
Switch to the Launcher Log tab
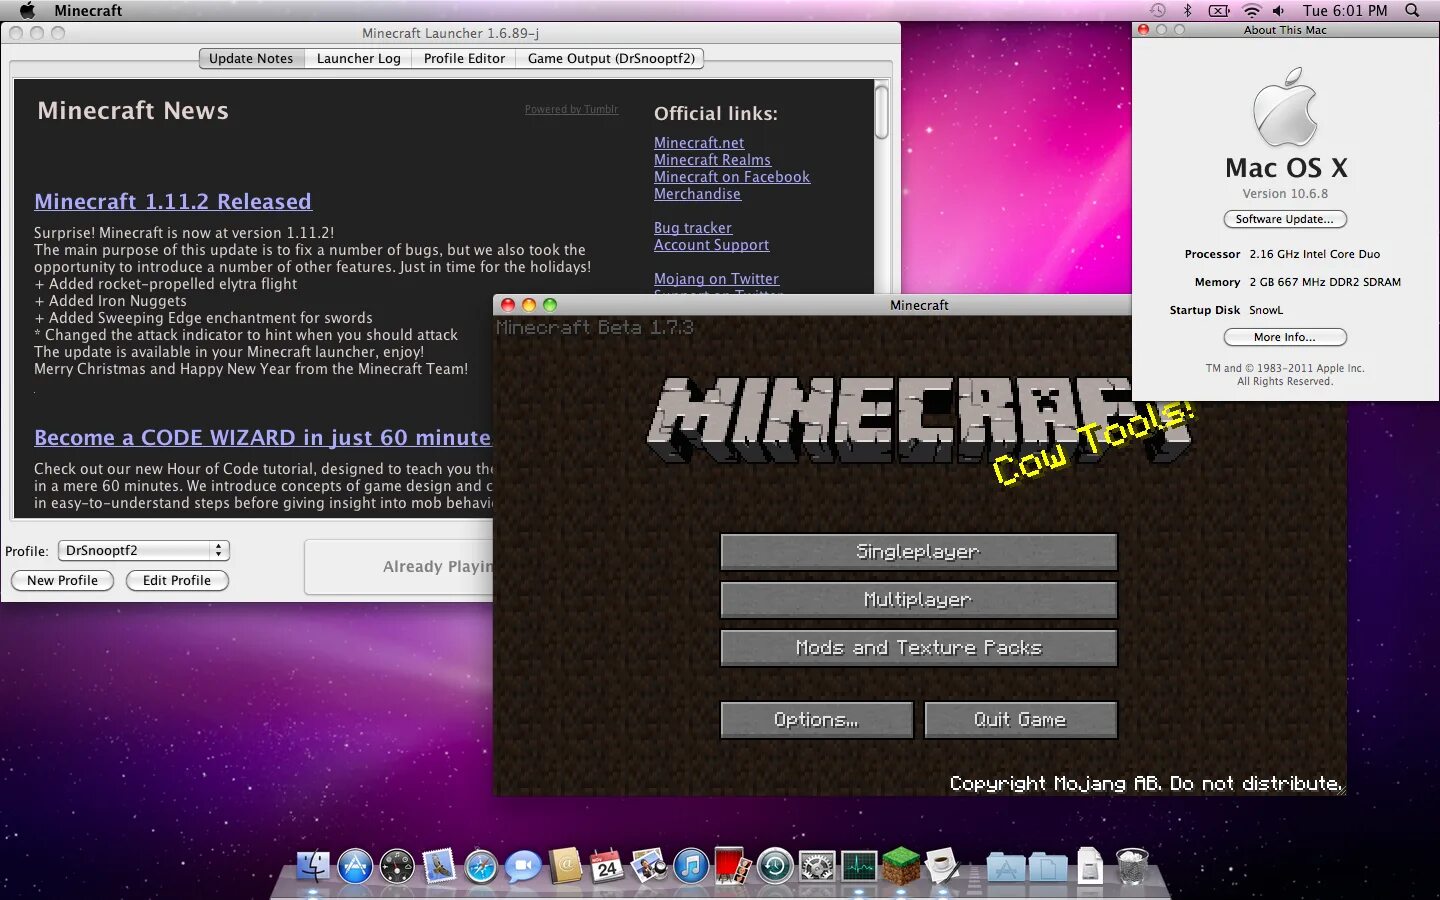359,58
